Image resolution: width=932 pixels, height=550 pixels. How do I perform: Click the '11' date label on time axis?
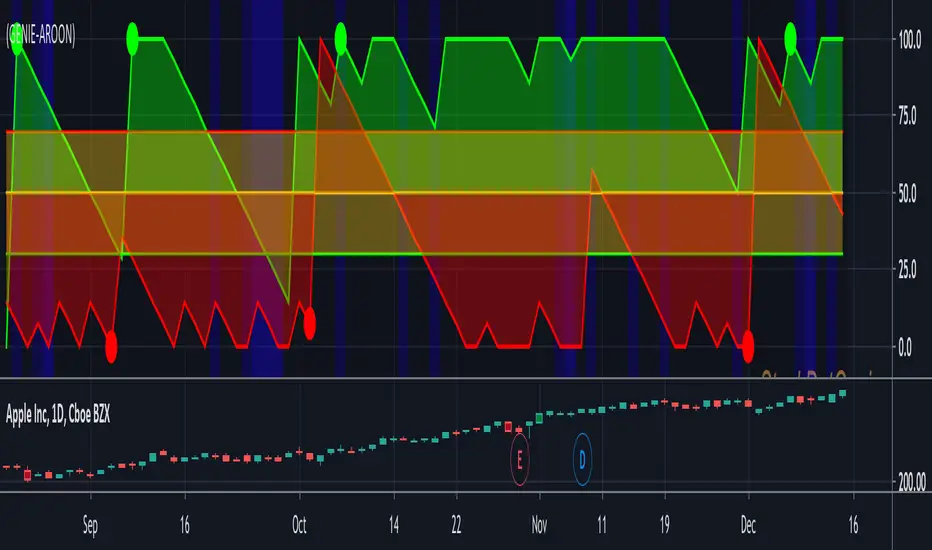pyautogui.click(x=602, y=525)
